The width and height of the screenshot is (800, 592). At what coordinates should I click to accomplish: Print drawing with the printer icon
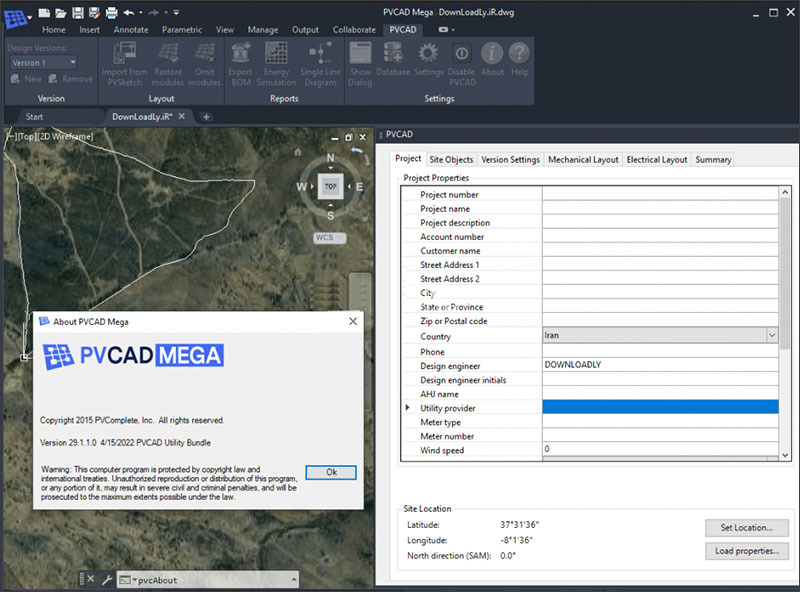point(111,13)
